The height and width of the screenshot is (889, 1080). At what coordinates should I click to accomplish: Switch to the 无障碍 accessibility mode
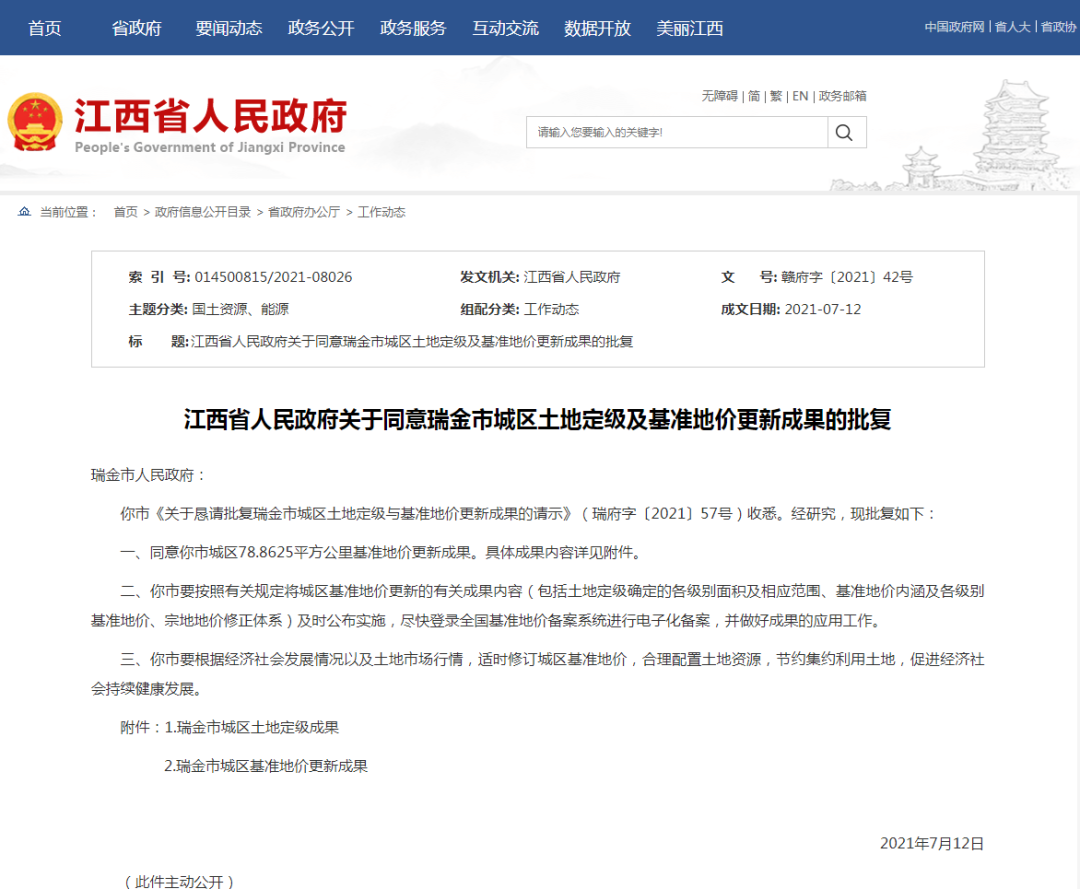(719, 96)
